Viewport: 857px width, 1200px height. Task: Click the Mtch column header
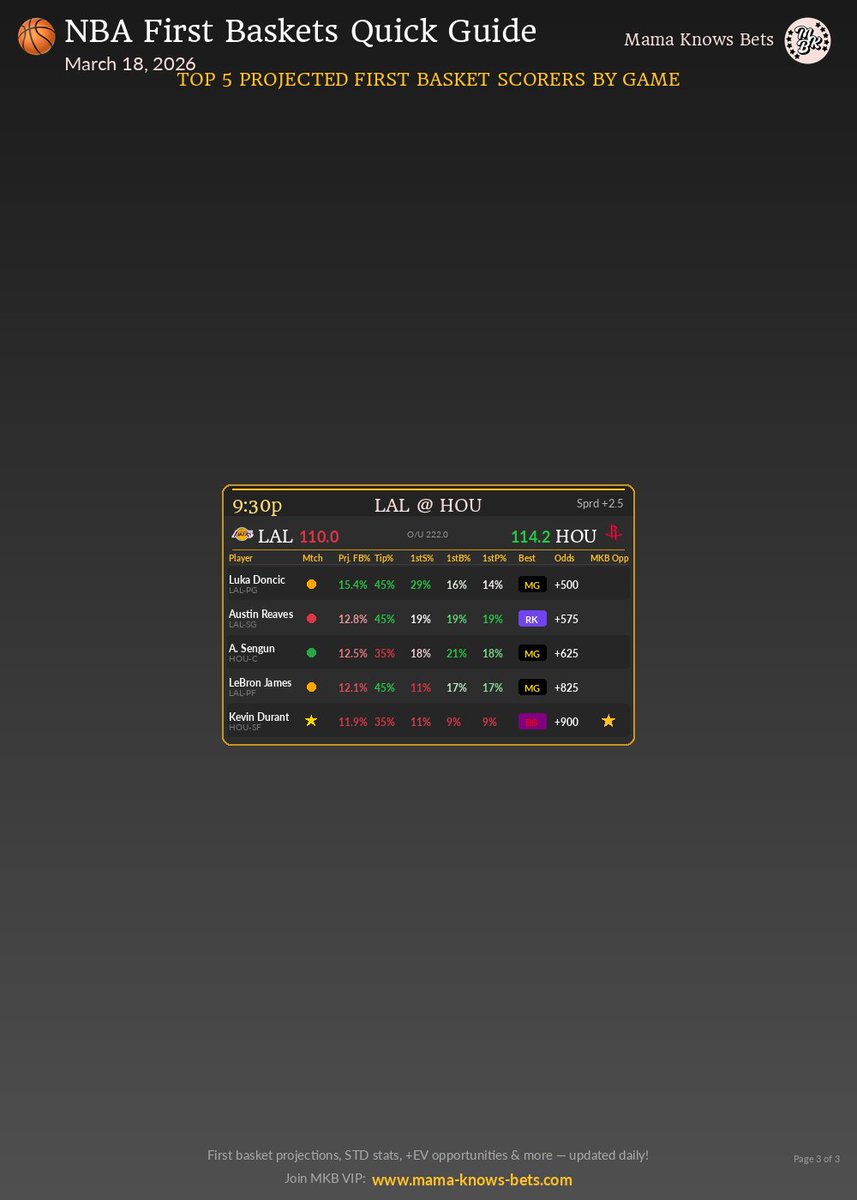click(313, 558)
